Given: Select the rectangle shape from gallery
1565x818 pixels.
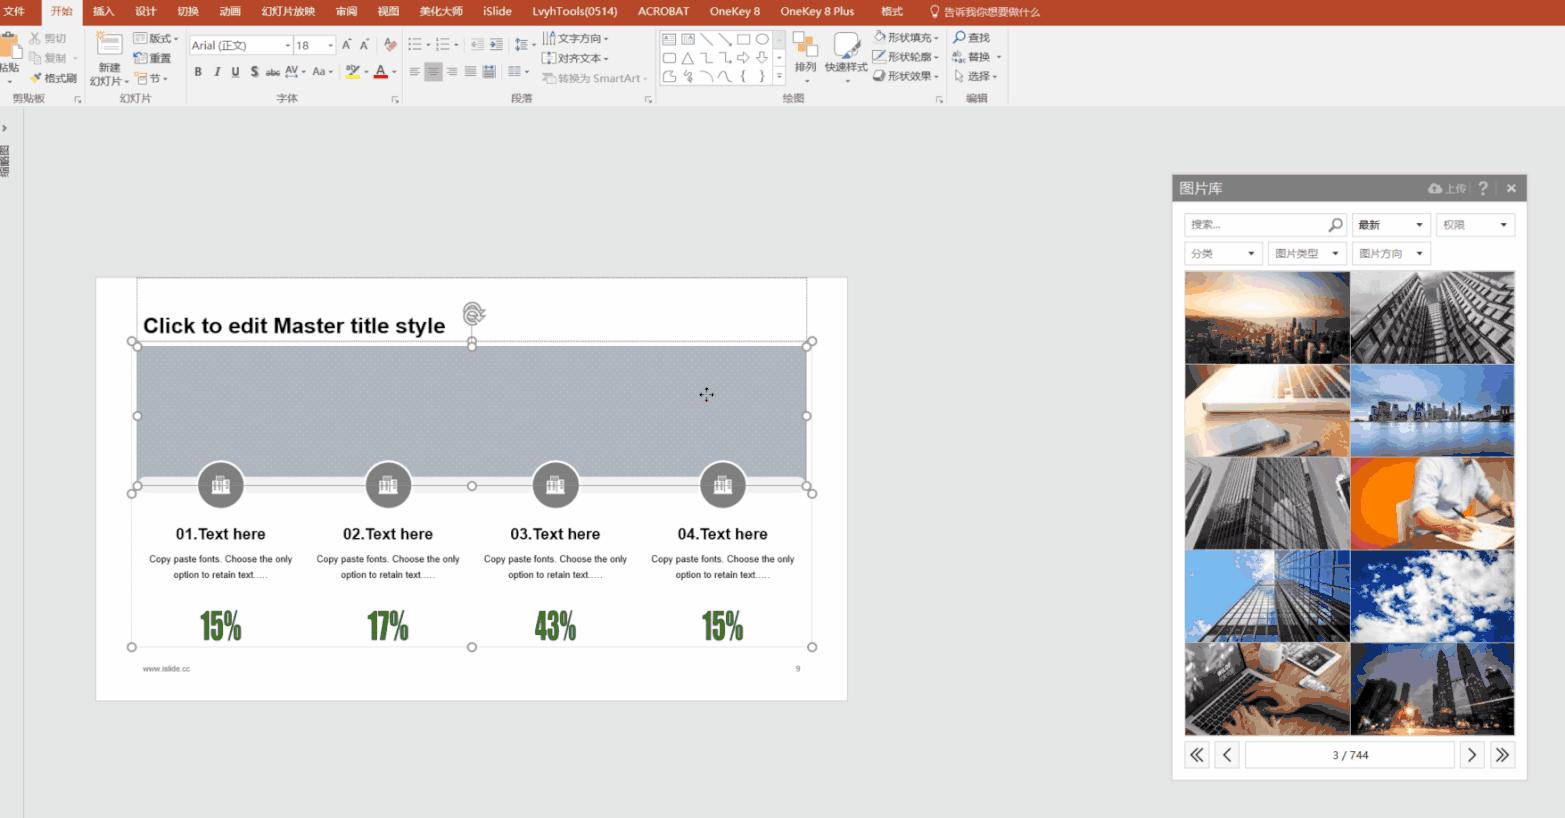Looking at the screenshot, I should (x=743, y=40).
